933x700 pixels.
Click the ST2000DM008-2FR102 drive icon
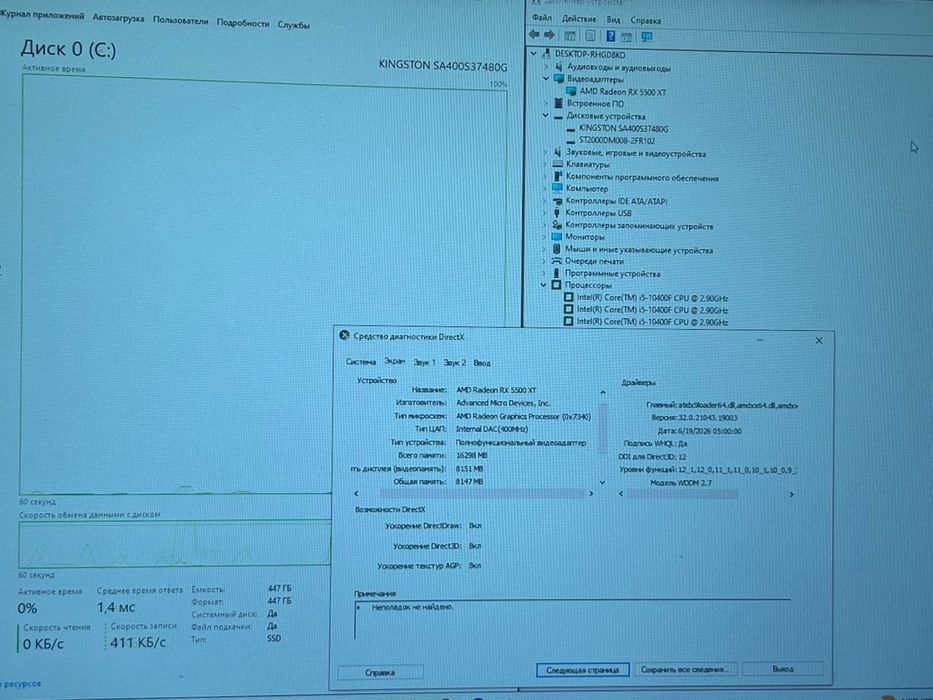pos(571,141)
